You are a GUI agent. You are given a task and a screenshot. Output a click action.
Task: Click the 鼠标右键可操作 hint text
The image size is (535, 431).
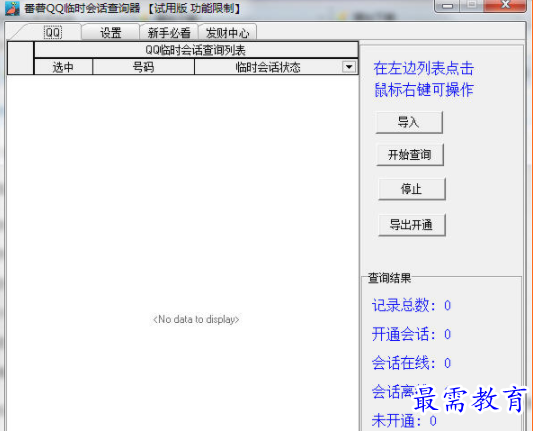click(x=423, y=90)
